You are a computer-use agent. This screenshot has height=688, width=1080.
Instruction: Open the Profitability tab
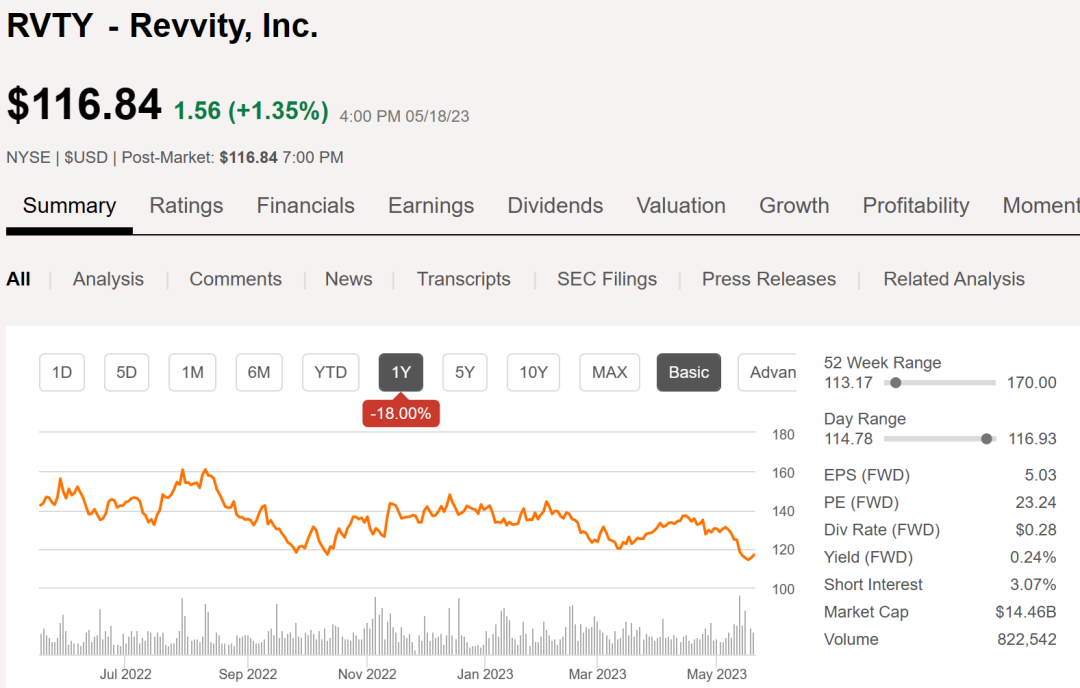point(916,206)
